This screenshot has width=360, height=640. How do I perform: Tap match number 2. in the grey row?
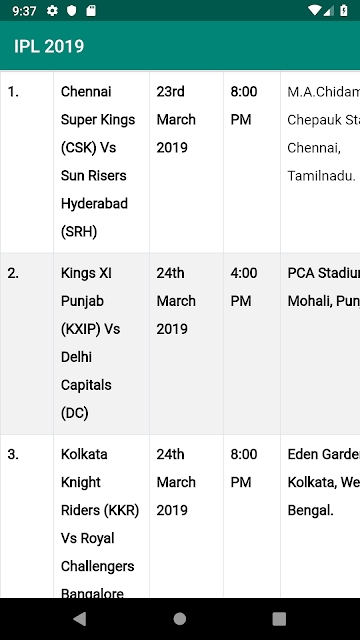pyautogui.click(x=13, y=273)
